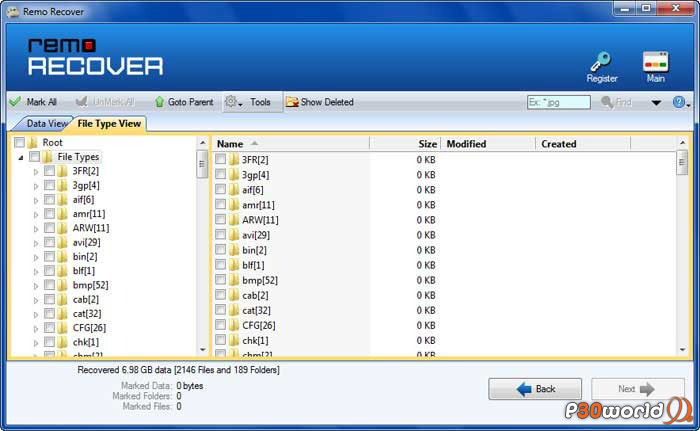700x431 pixels.
Task: Click file list scrollbar down arrow
Action: pyautogui.click(x=682, y=350)
